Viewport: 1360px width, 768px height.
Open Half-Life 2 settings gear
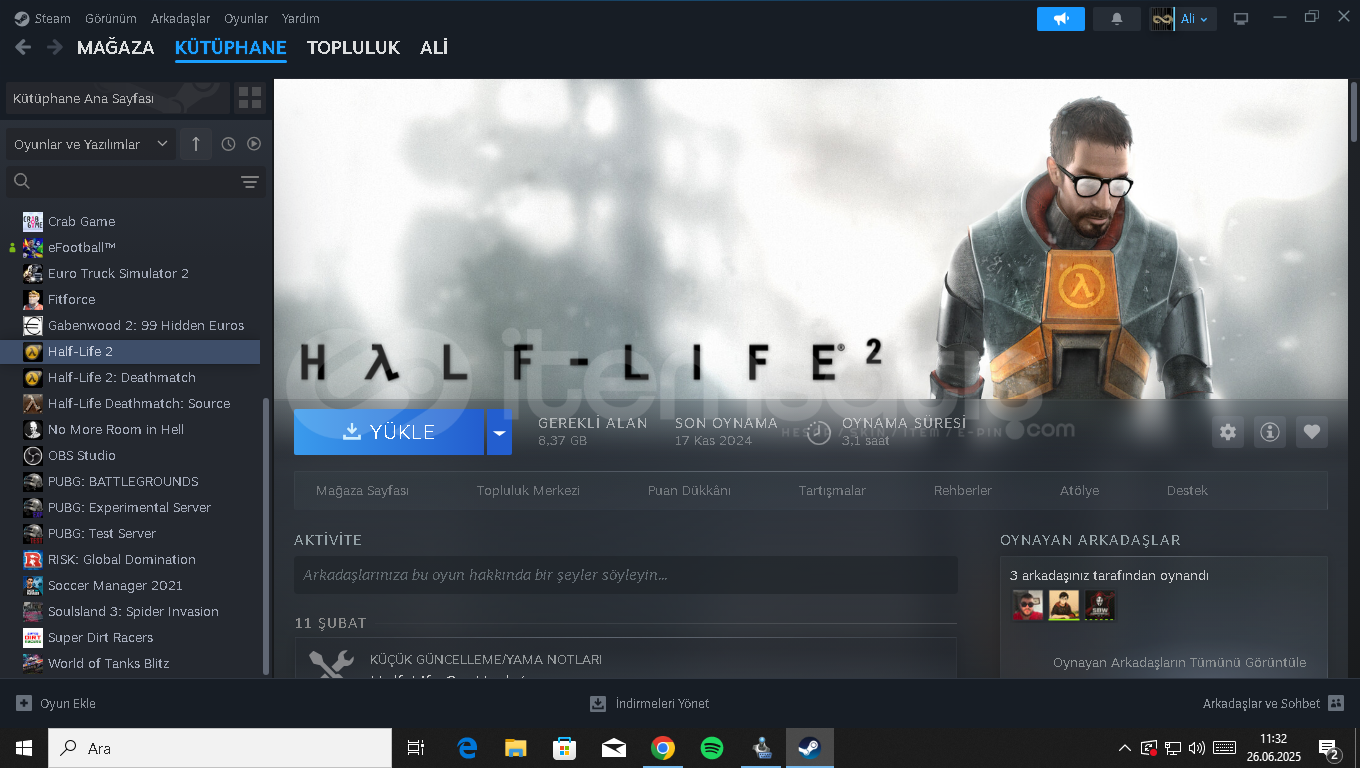pyautogui.click(x=1228, y=432)
